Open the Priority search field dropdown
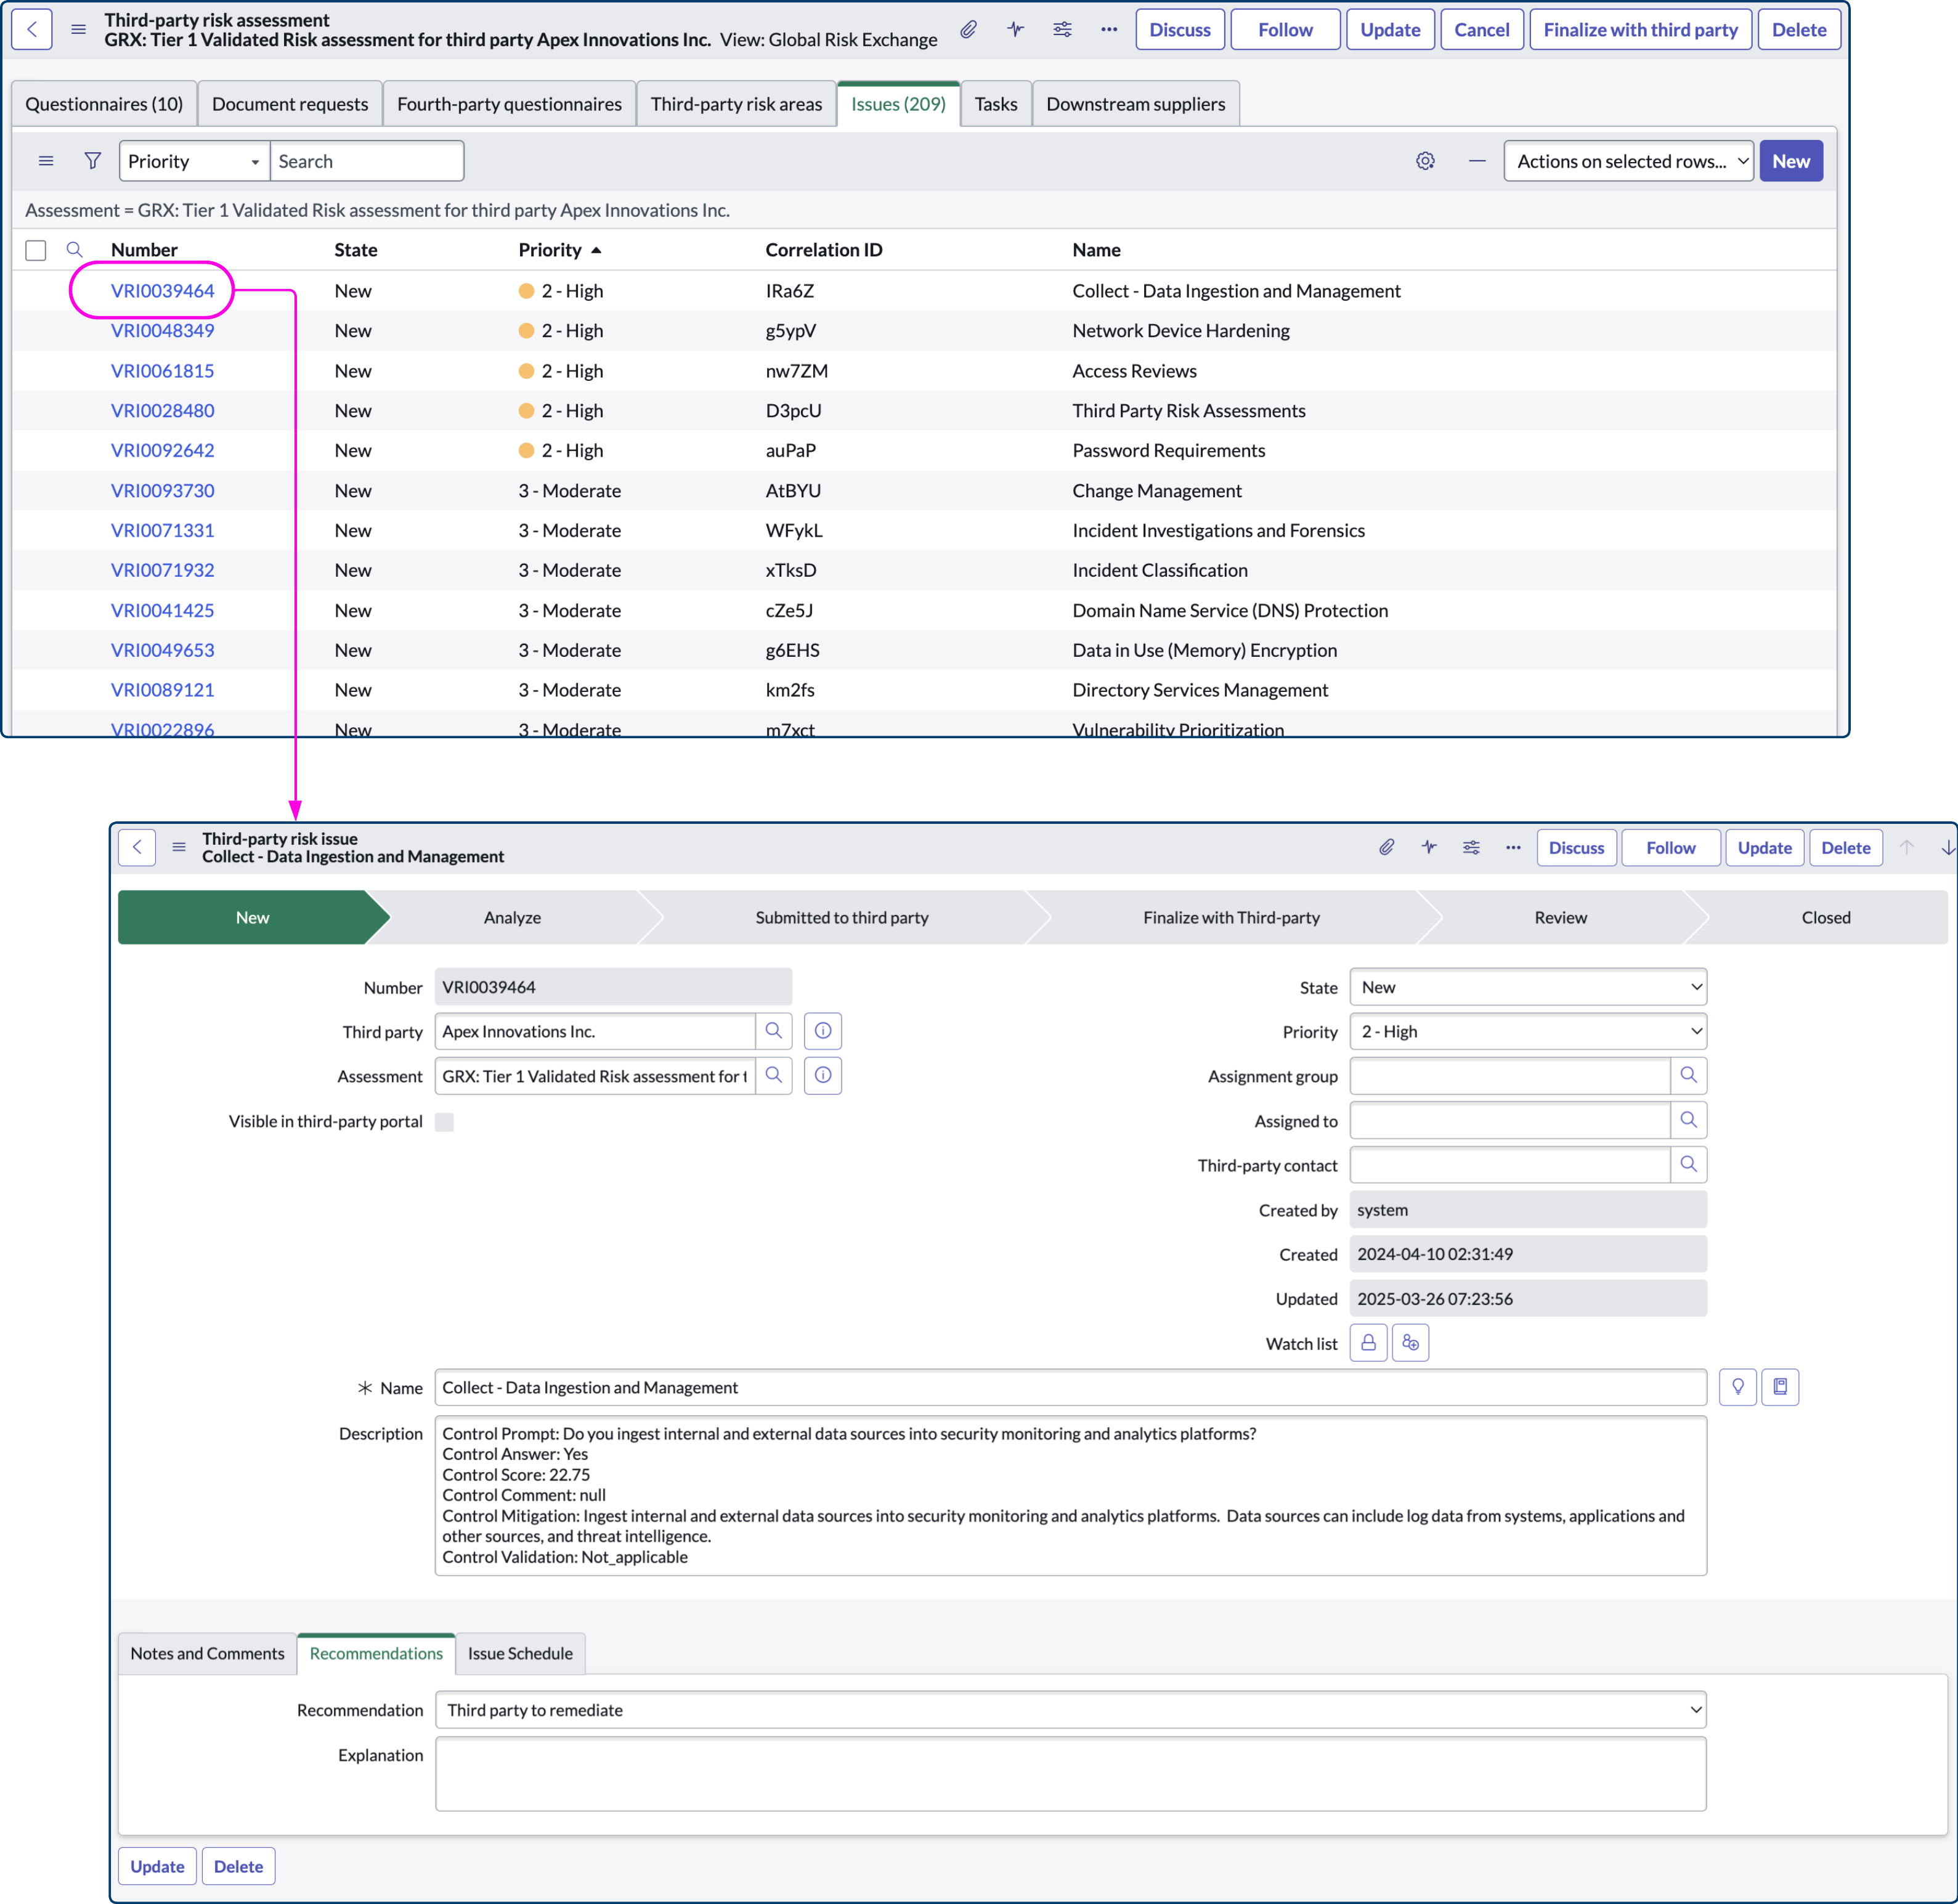The height and width of the screenshot is (1904, 1958). tap(195, 161)
